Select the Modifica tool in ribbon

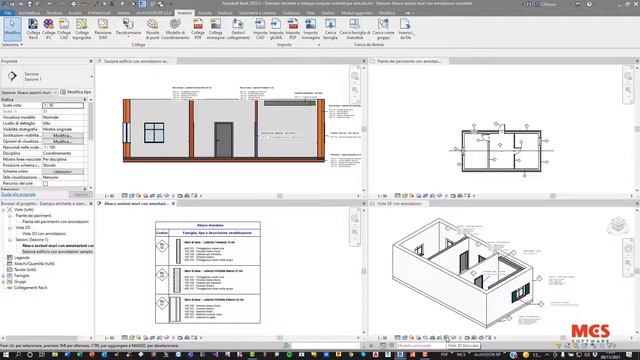coord(12,29)
